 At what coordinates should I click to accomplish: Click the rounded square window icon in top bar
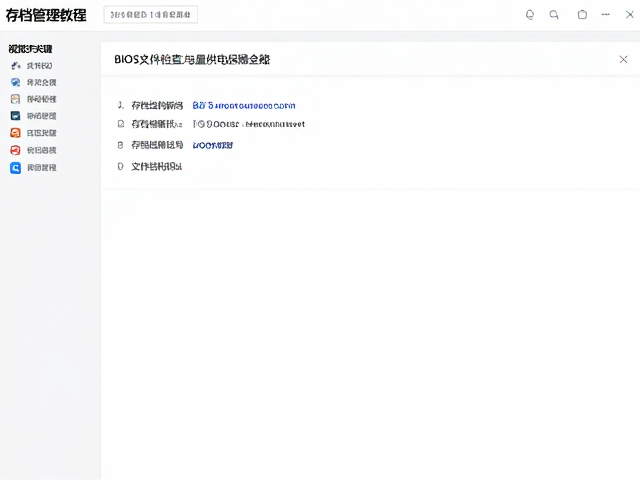click(582, 15)
